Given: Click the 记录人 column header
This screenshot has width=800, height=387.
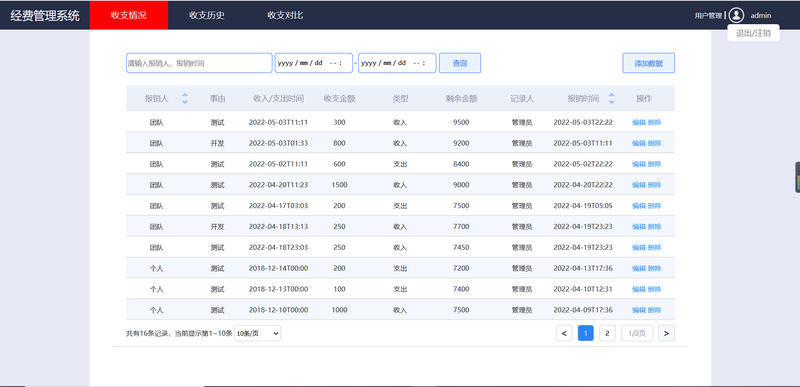Looking at the screenshot, I should coord(522,99).
